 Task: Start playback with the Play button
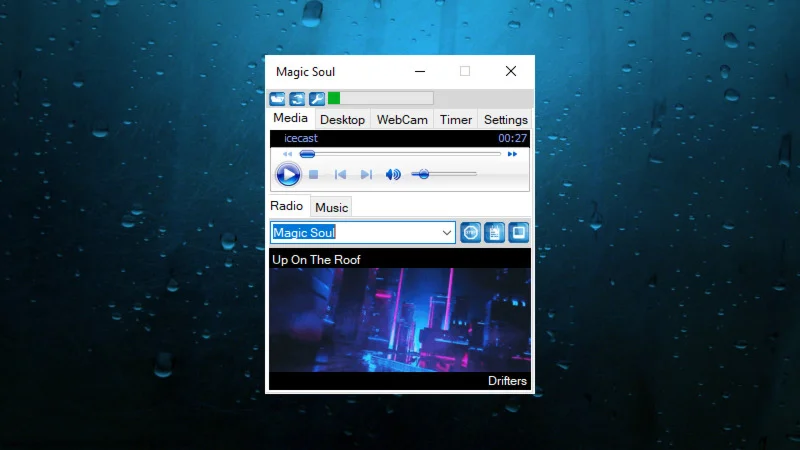pos(288,174)
